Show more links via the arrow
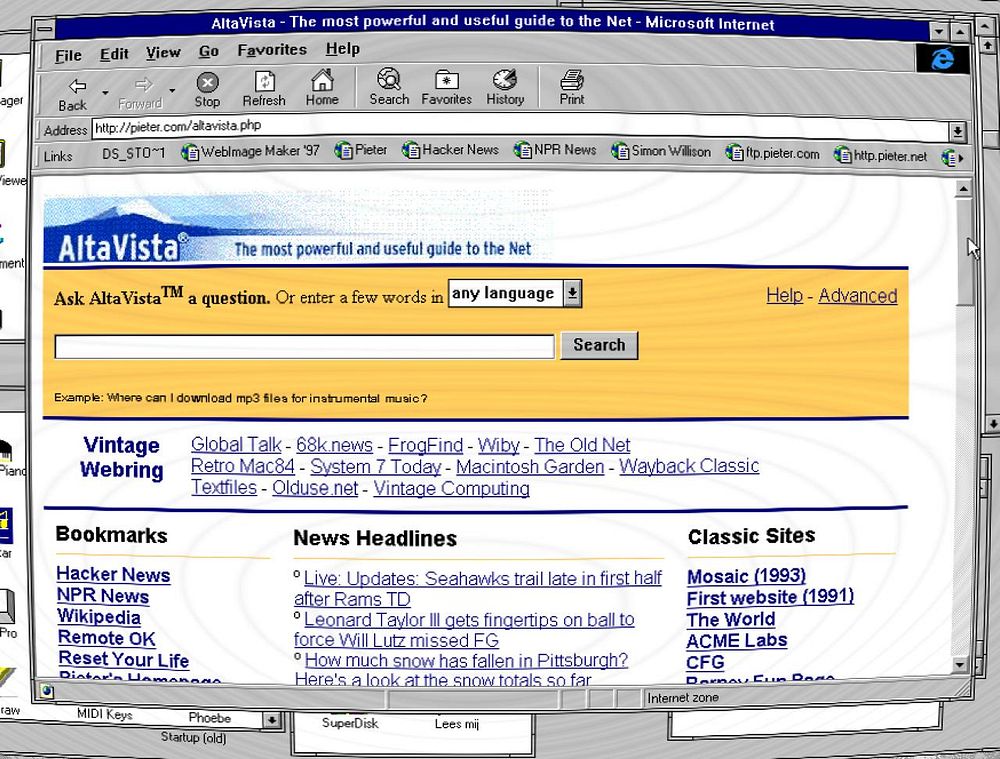The image size is (1000, 759). (961, 158)
